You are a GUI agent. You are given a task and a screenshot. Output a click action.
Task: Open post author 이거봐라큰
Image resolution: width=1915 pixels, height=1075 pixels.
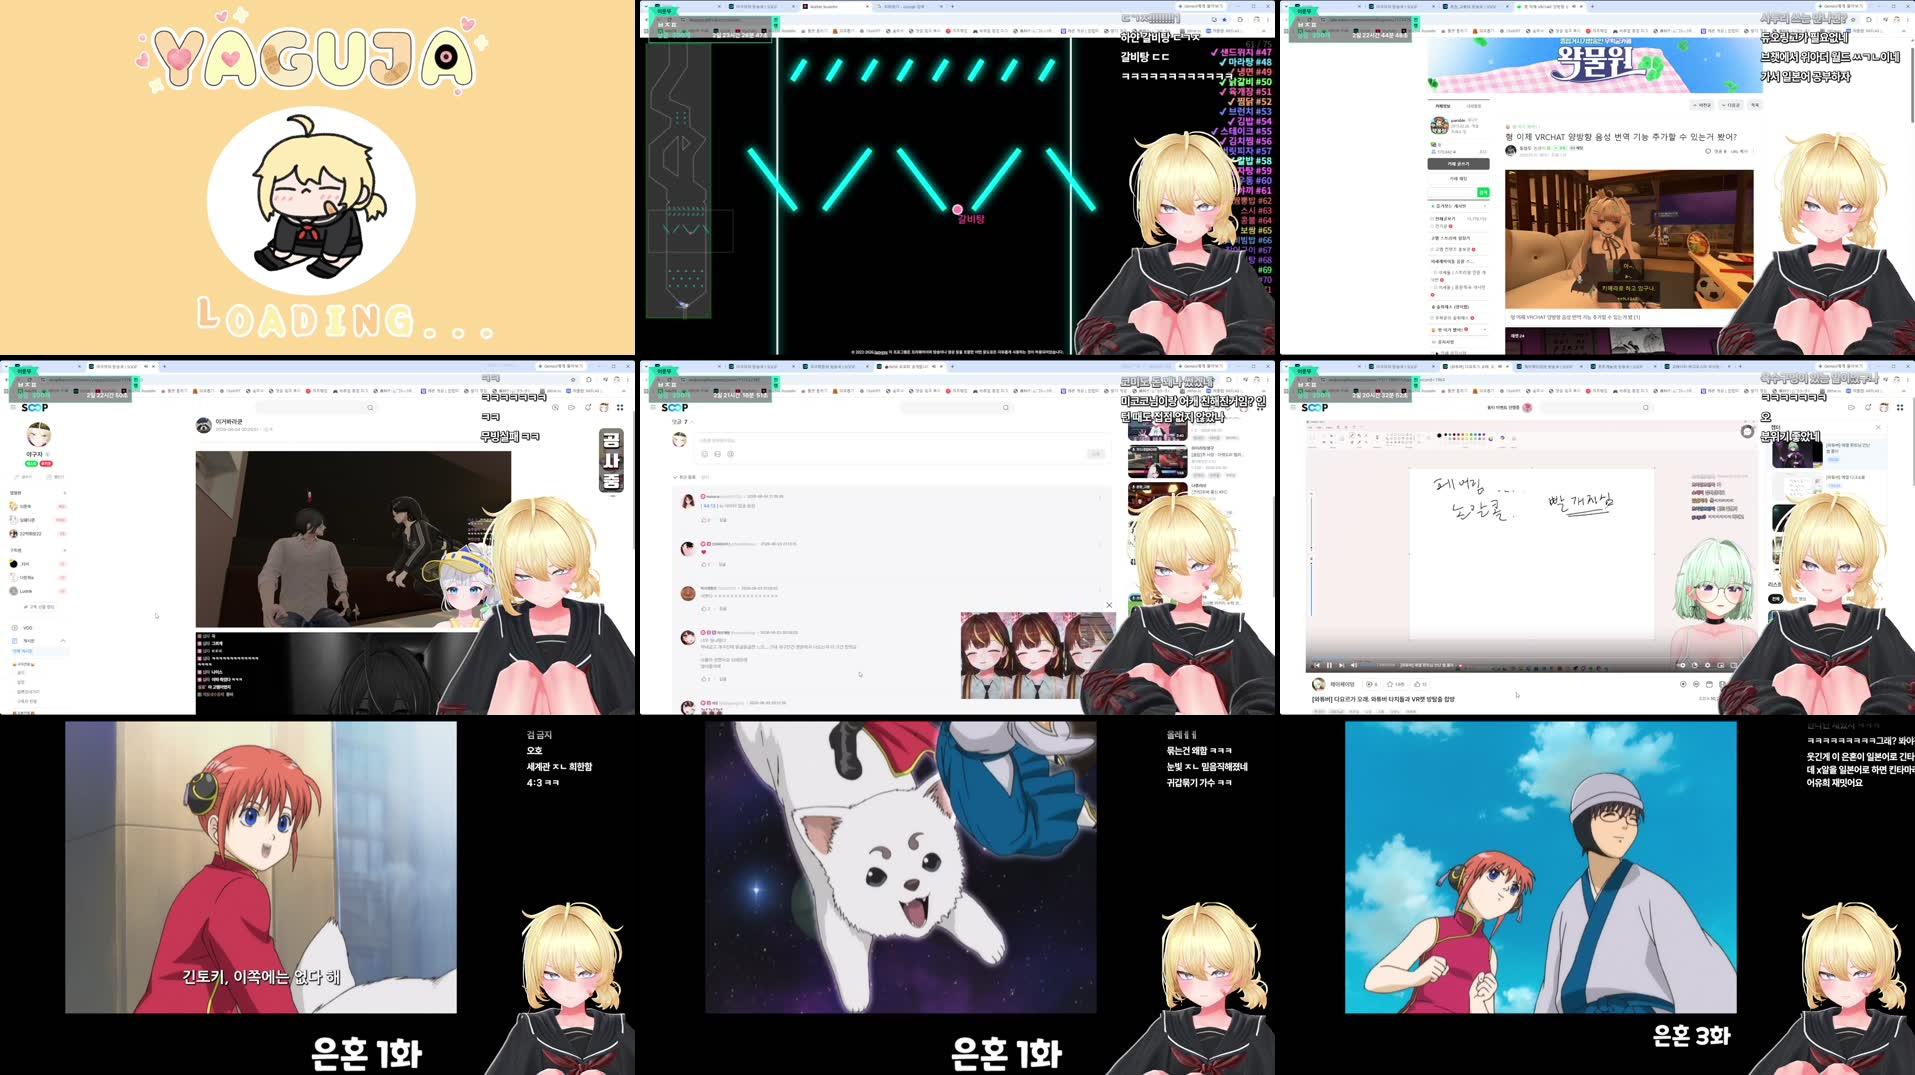pyautogui.click(x=229, y=422)
